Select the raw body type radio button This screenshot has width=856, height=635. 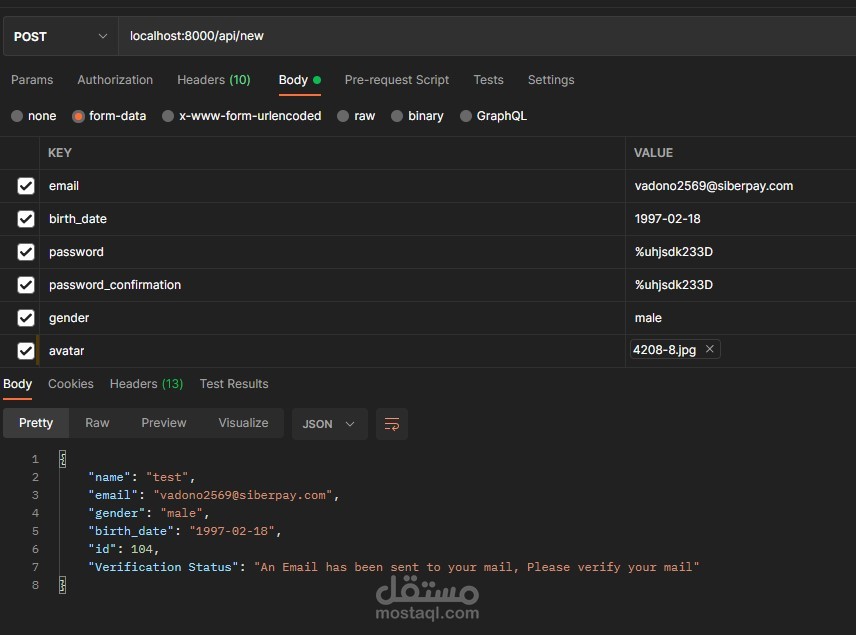pos(344,116)
